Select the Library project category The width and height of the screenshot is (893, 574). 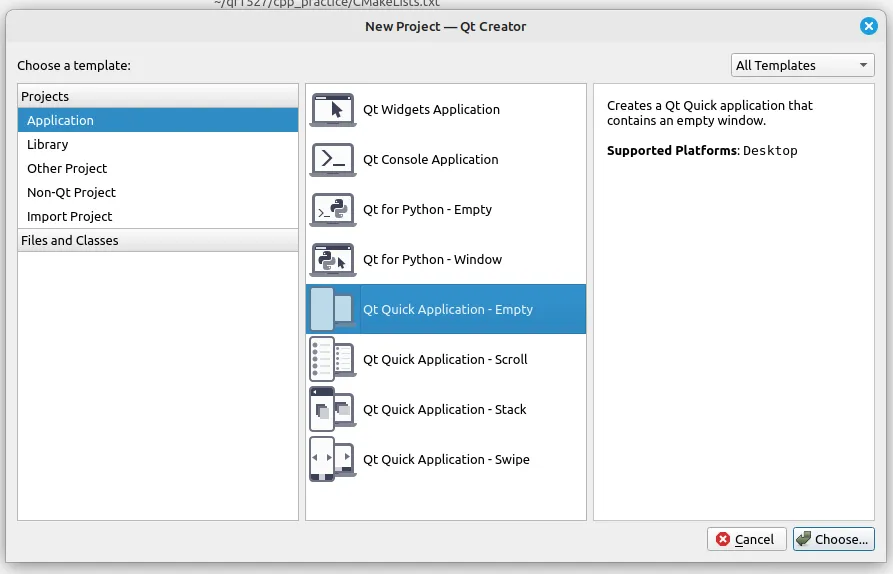click(x=158, y=144)
